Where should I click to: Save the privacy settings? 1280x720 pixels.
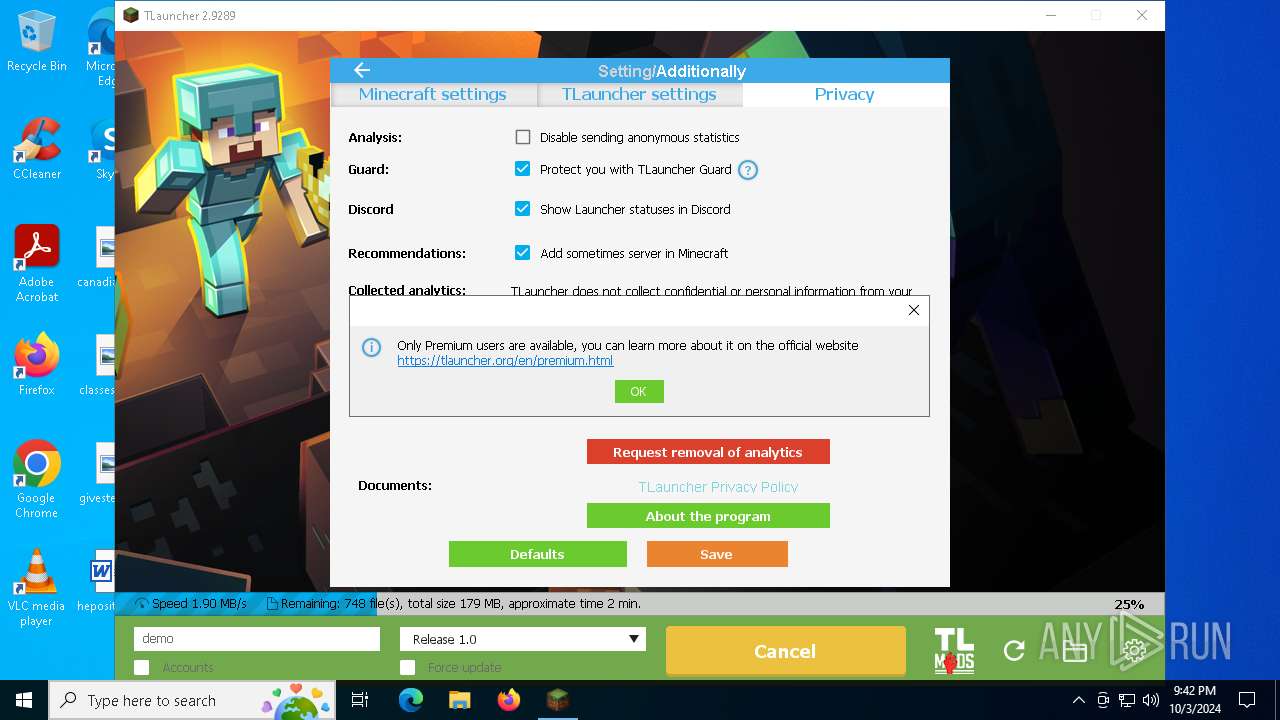click(x=717, y=554)
